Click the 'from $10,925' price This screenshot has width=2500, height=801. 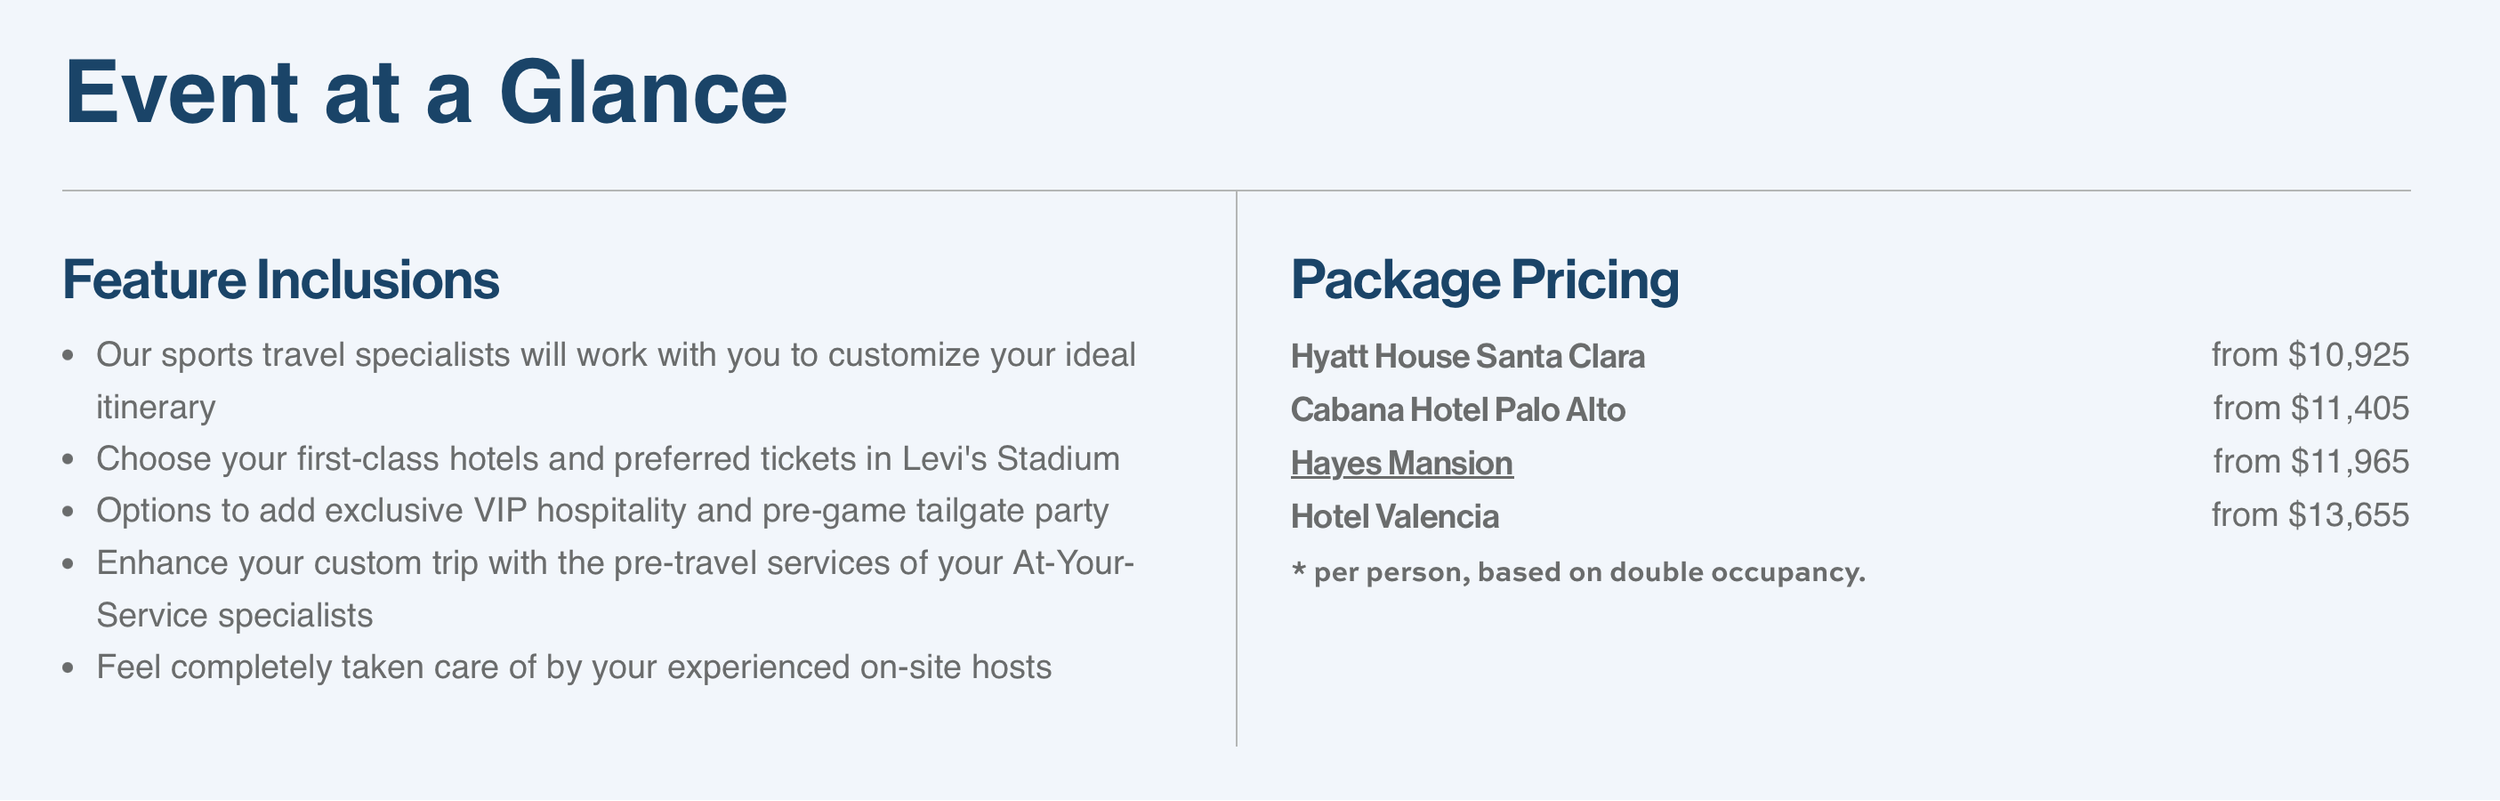2309,355
